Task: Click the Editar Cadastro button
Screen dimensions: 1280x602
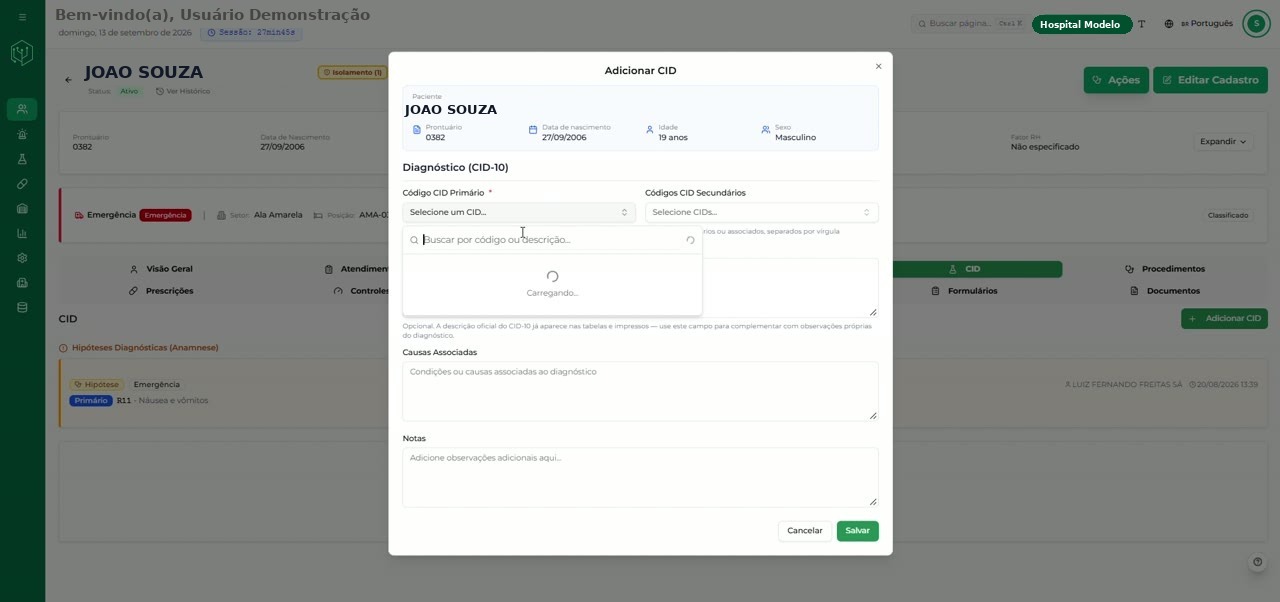Action: (1210, 80)
